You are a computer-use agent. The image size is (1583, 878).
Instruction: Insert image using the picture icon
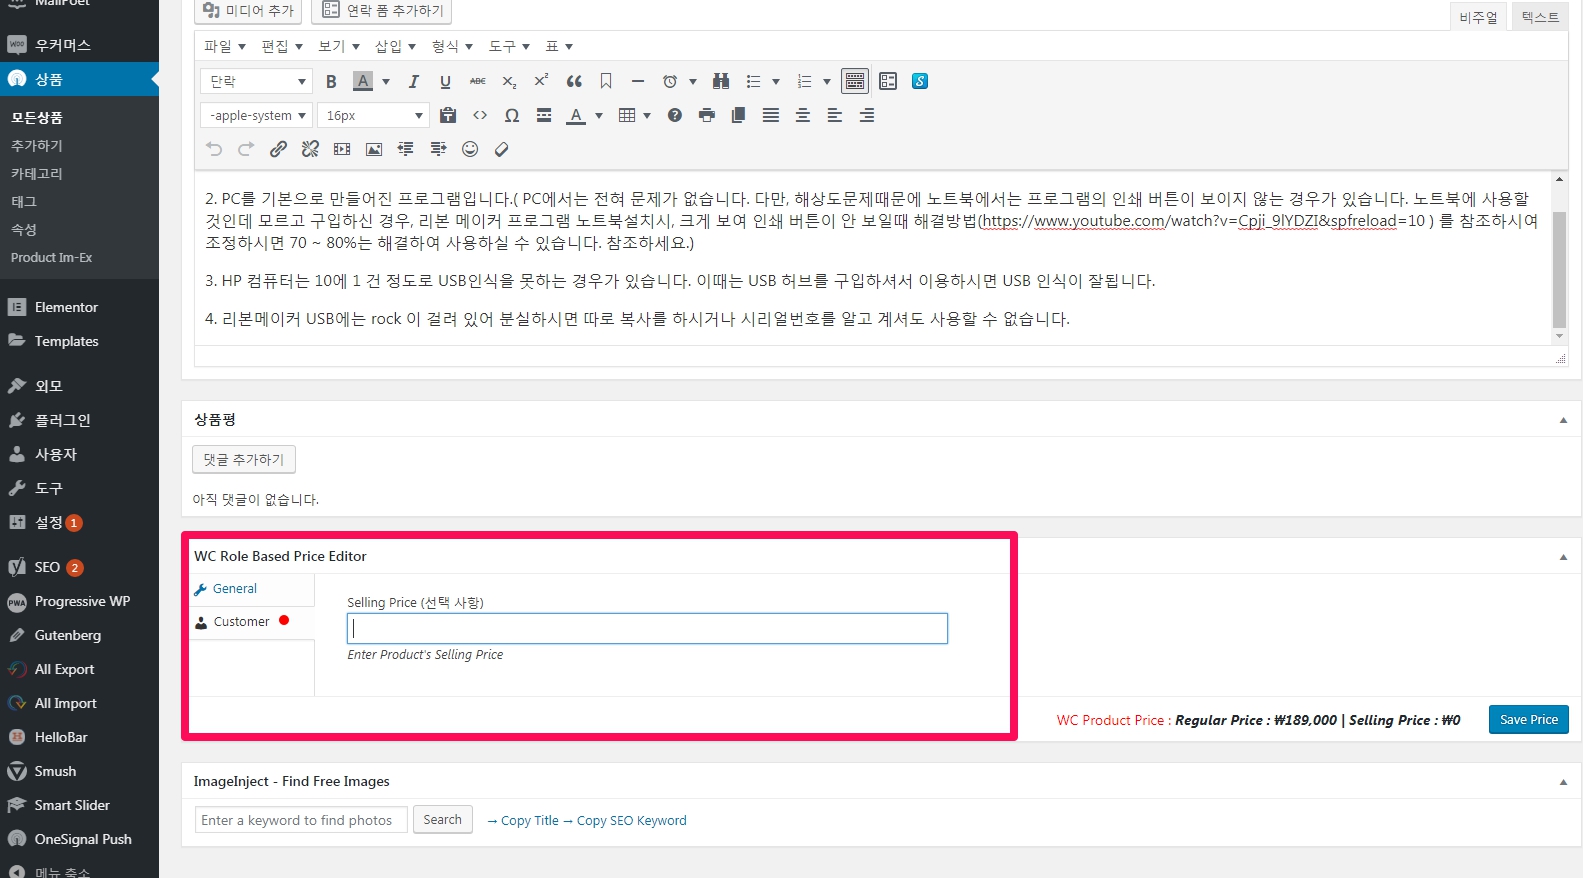(374, 150)
